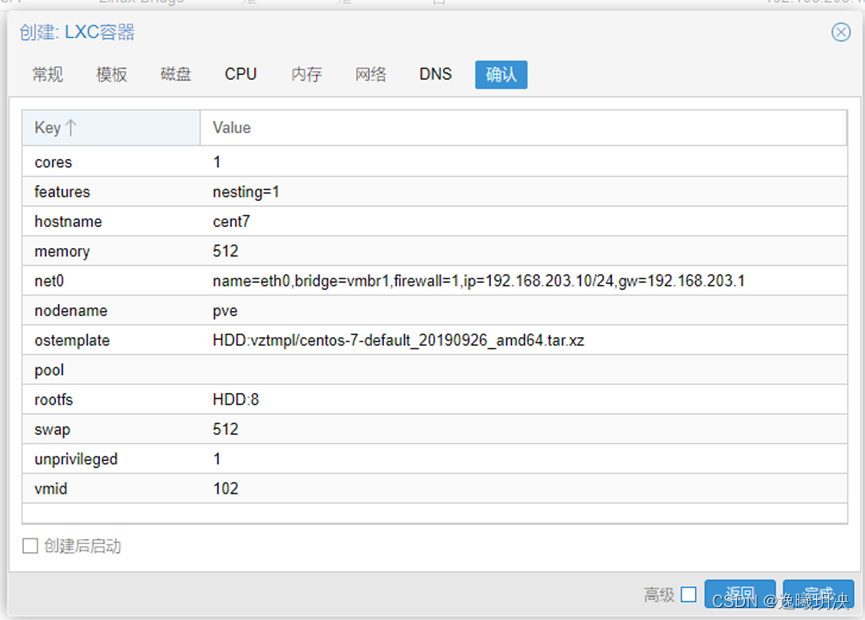Viewport: 865px width, 620px height.
Task: Click the ostemplate row with centos-7 template
Action: coord(300,340)
